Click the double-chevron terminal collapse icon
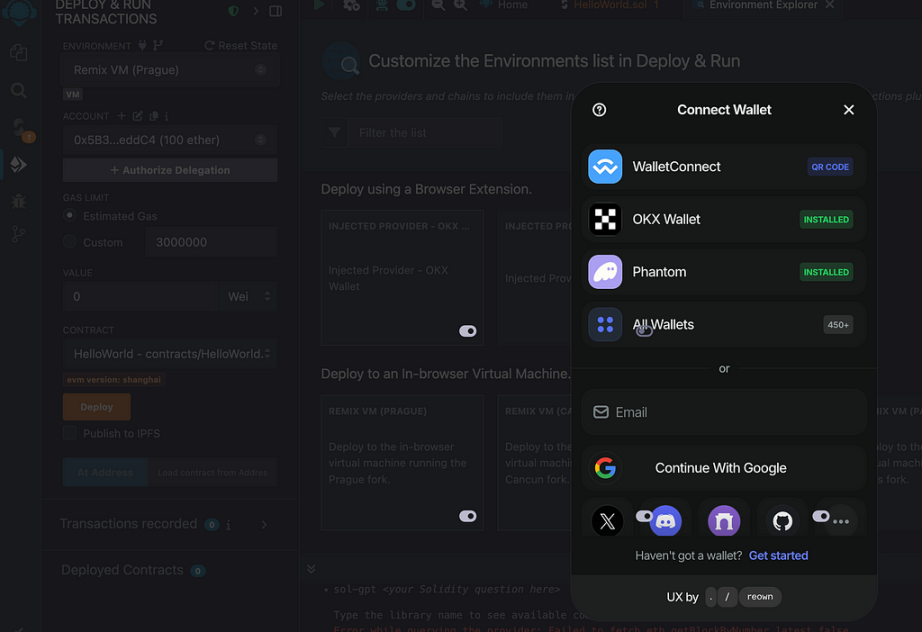 click(x=311, y=569)
